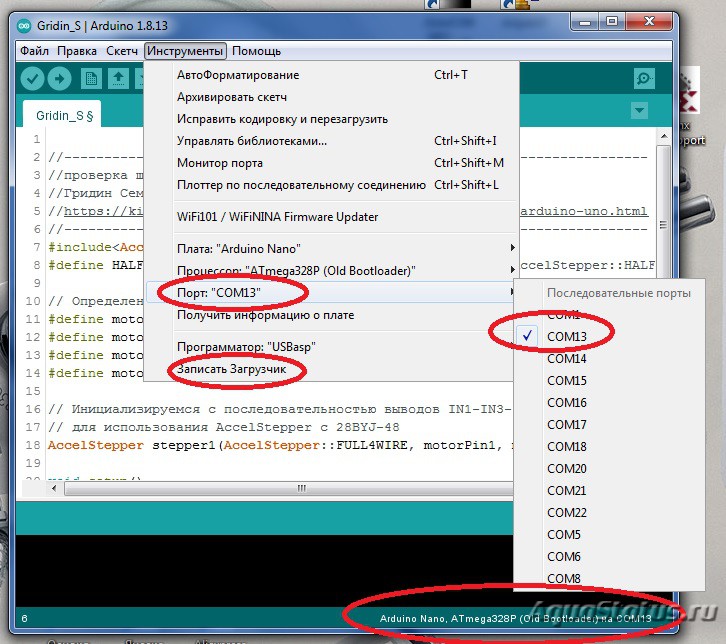
Task: Open the Скетч menu
Action: pos(122,51)
